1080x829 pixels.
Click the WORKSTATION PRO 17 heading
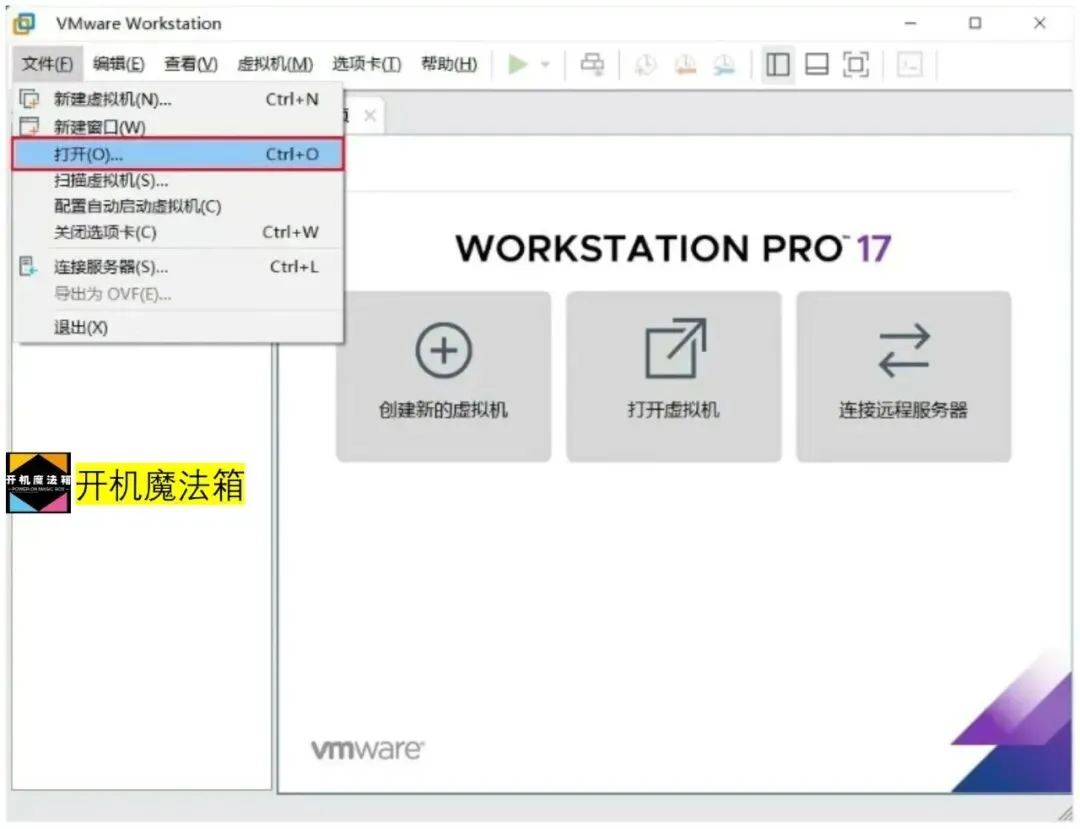tap(673, 249)
